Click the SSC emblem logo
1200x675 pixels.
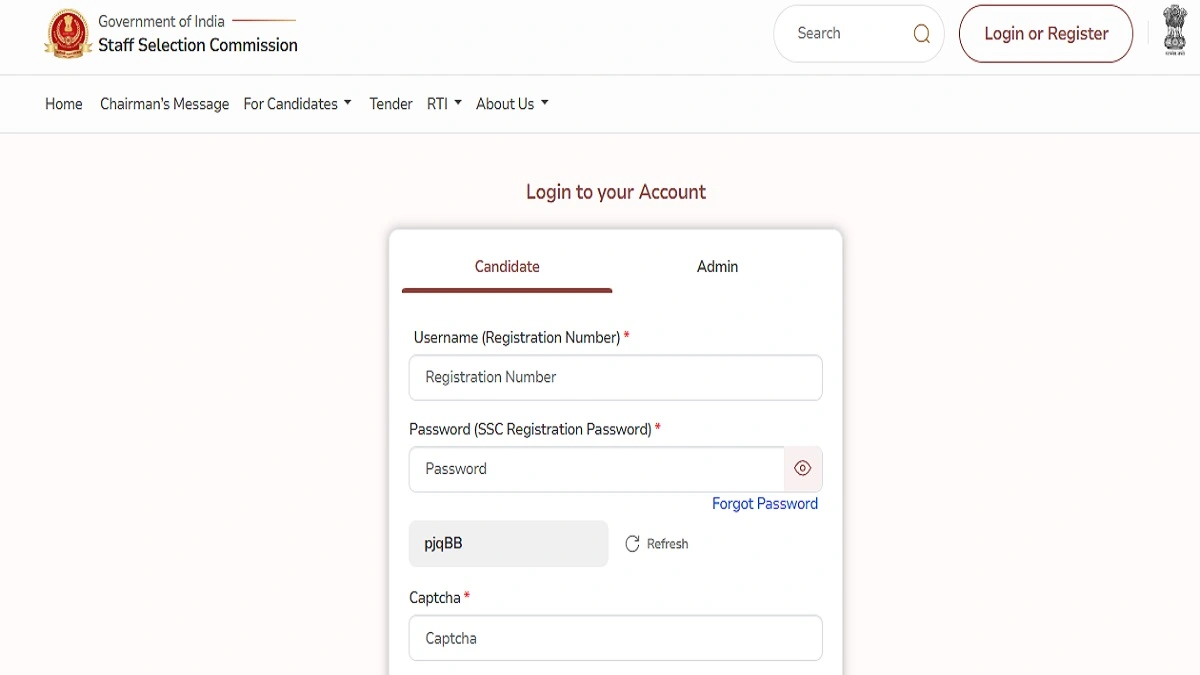click(x=68, y=33)
